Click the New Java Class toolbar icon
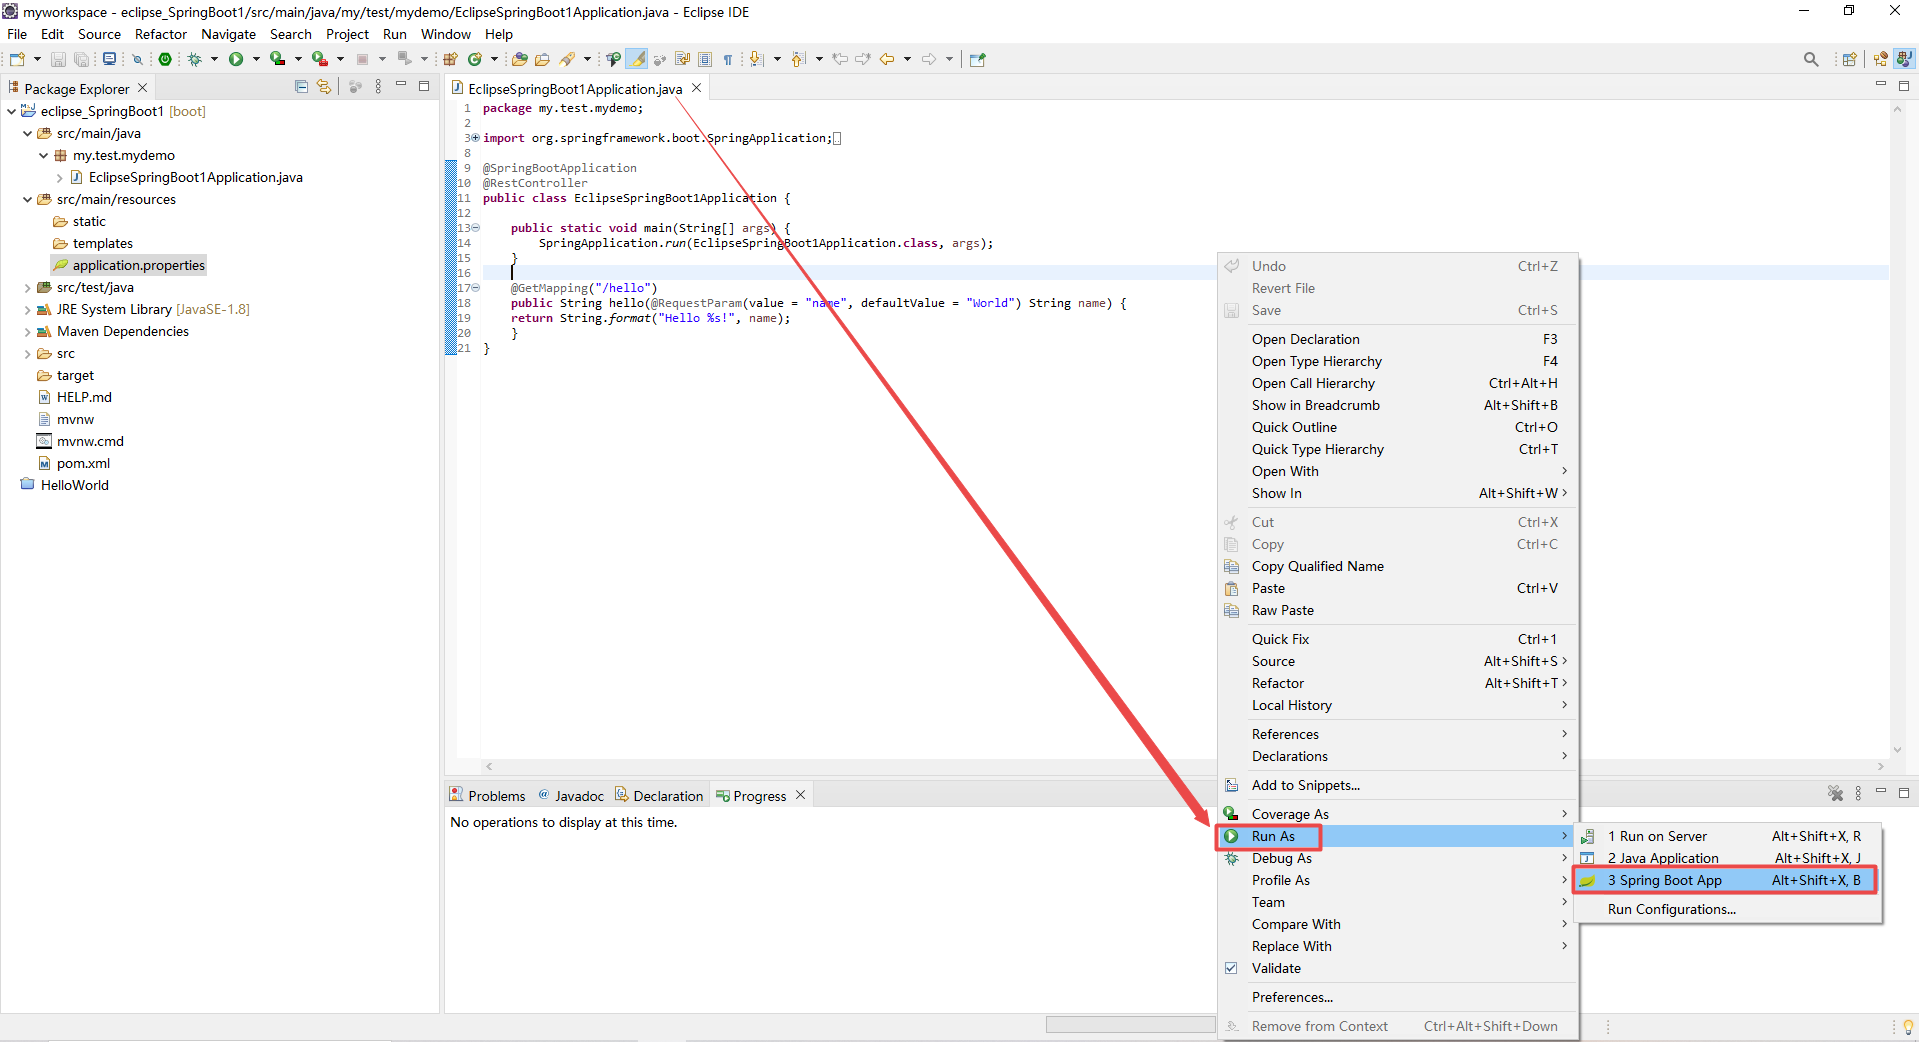This screenshot has width=1919, height=1042. coord(474,59)
